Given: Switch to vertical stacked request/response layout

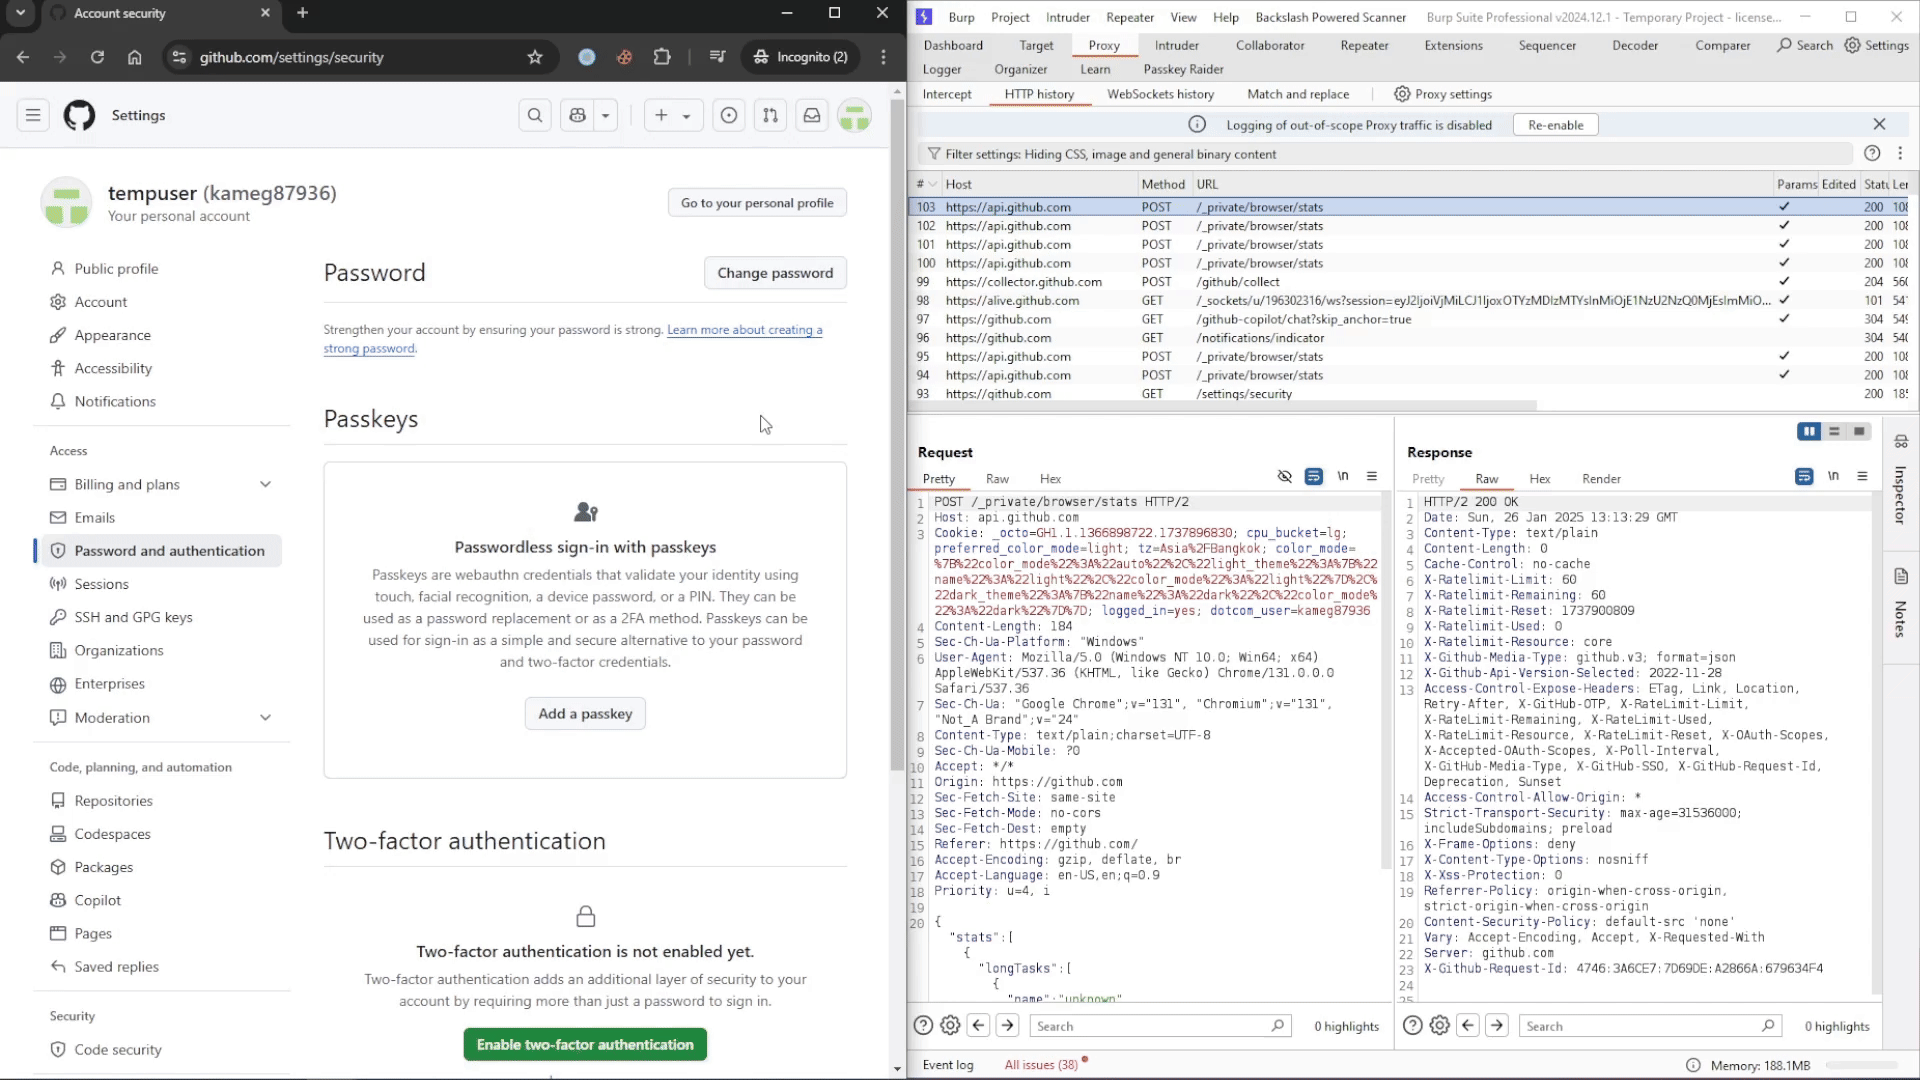Looking at the screenshot, I should [1834, 431].
